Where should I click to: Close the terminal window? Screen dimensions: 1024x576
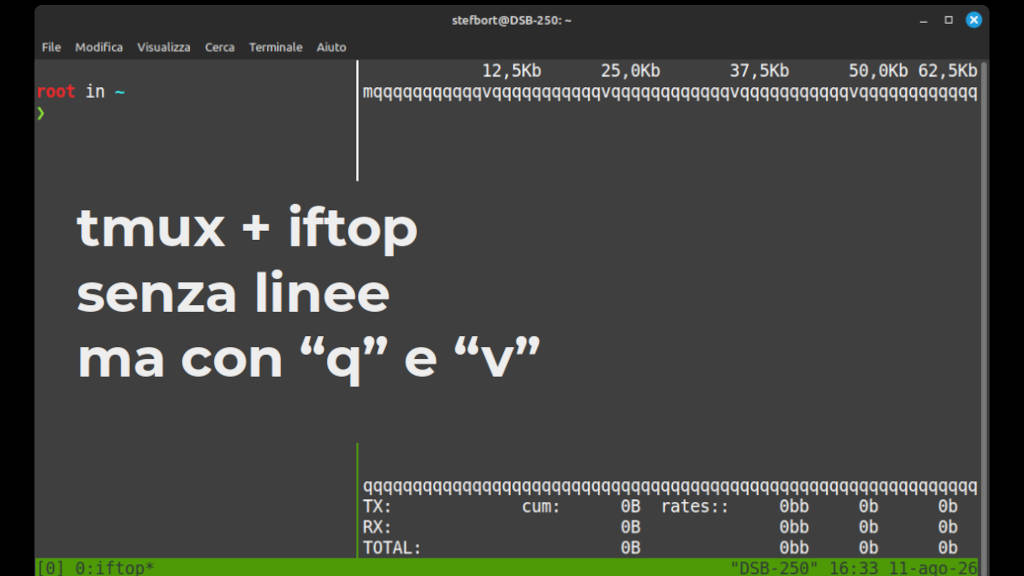click(974, 20)
